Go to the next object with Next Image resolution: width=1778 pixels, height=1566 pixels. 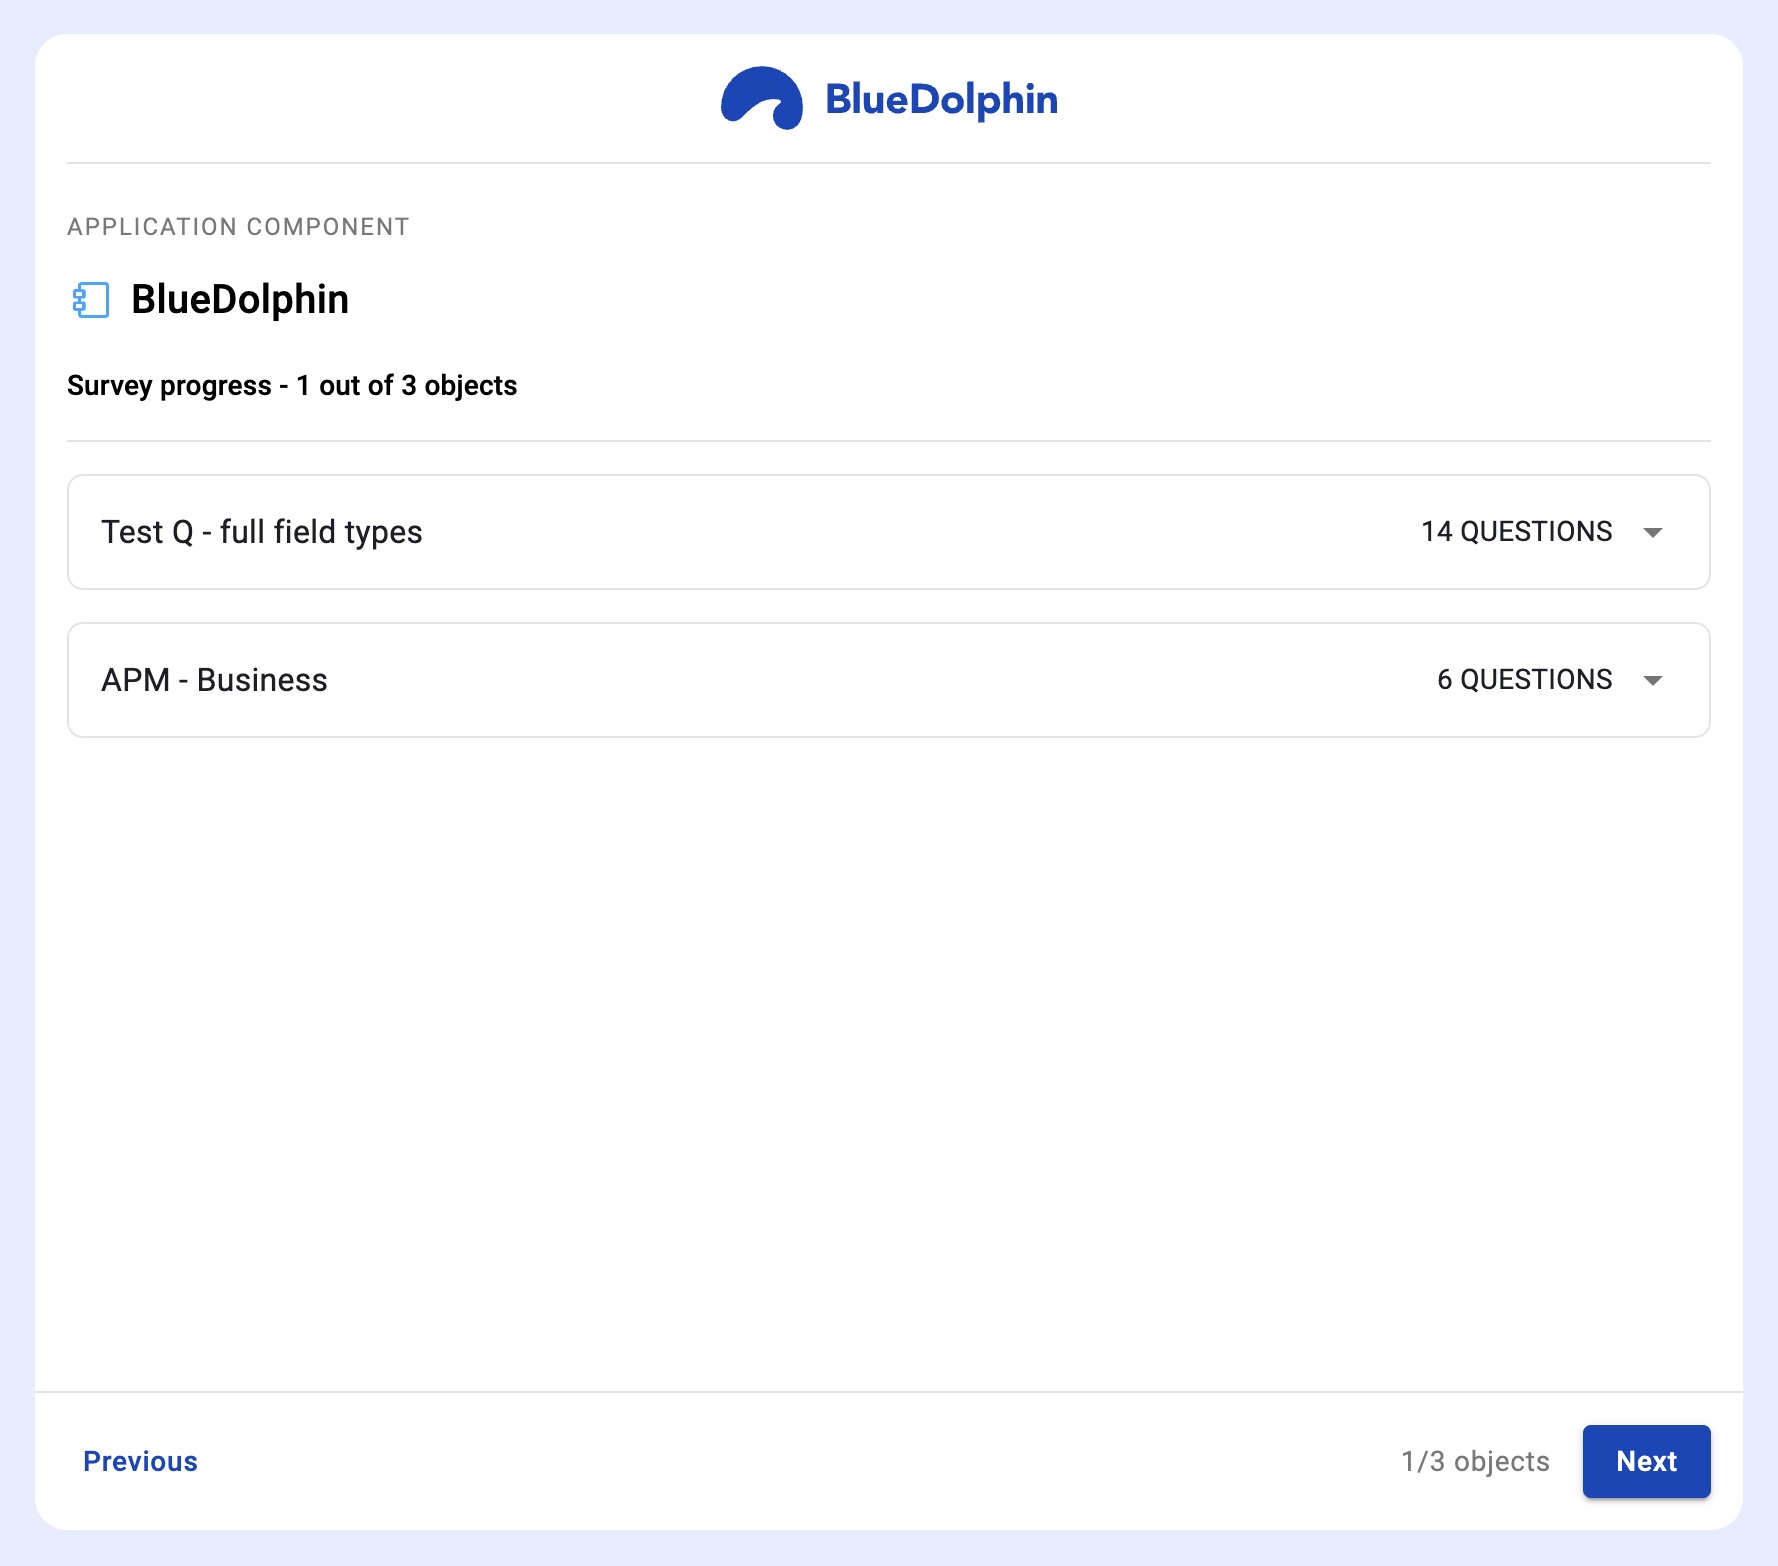tap(1646, 1461)
